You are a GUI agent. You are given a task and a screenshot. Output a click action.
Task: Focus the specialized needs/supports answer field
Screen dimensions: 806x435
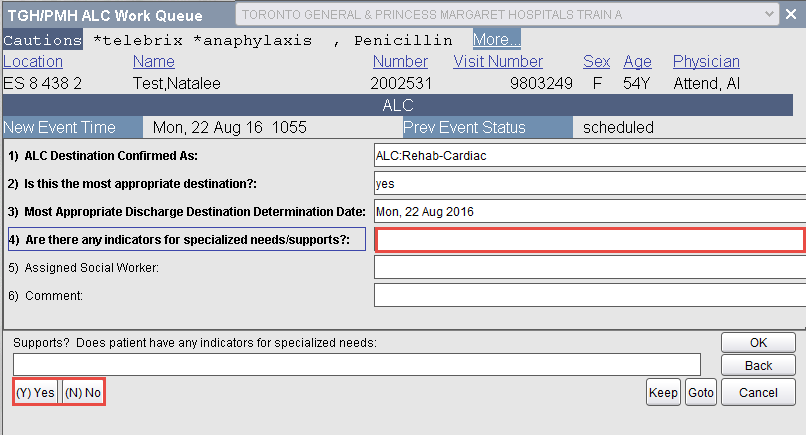589,240
